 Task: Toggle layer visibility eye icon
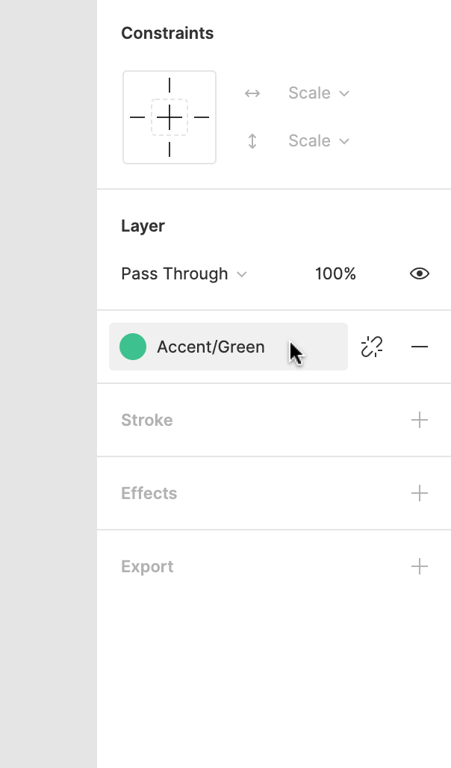pos(420,273)
